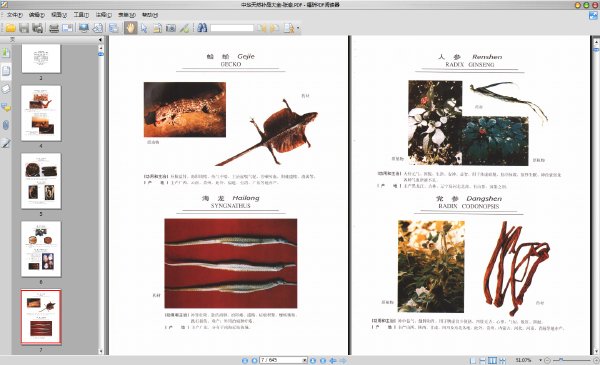The image size is (600, 365).
Task: Go to the next page button
Action: (x=313, y=360)
